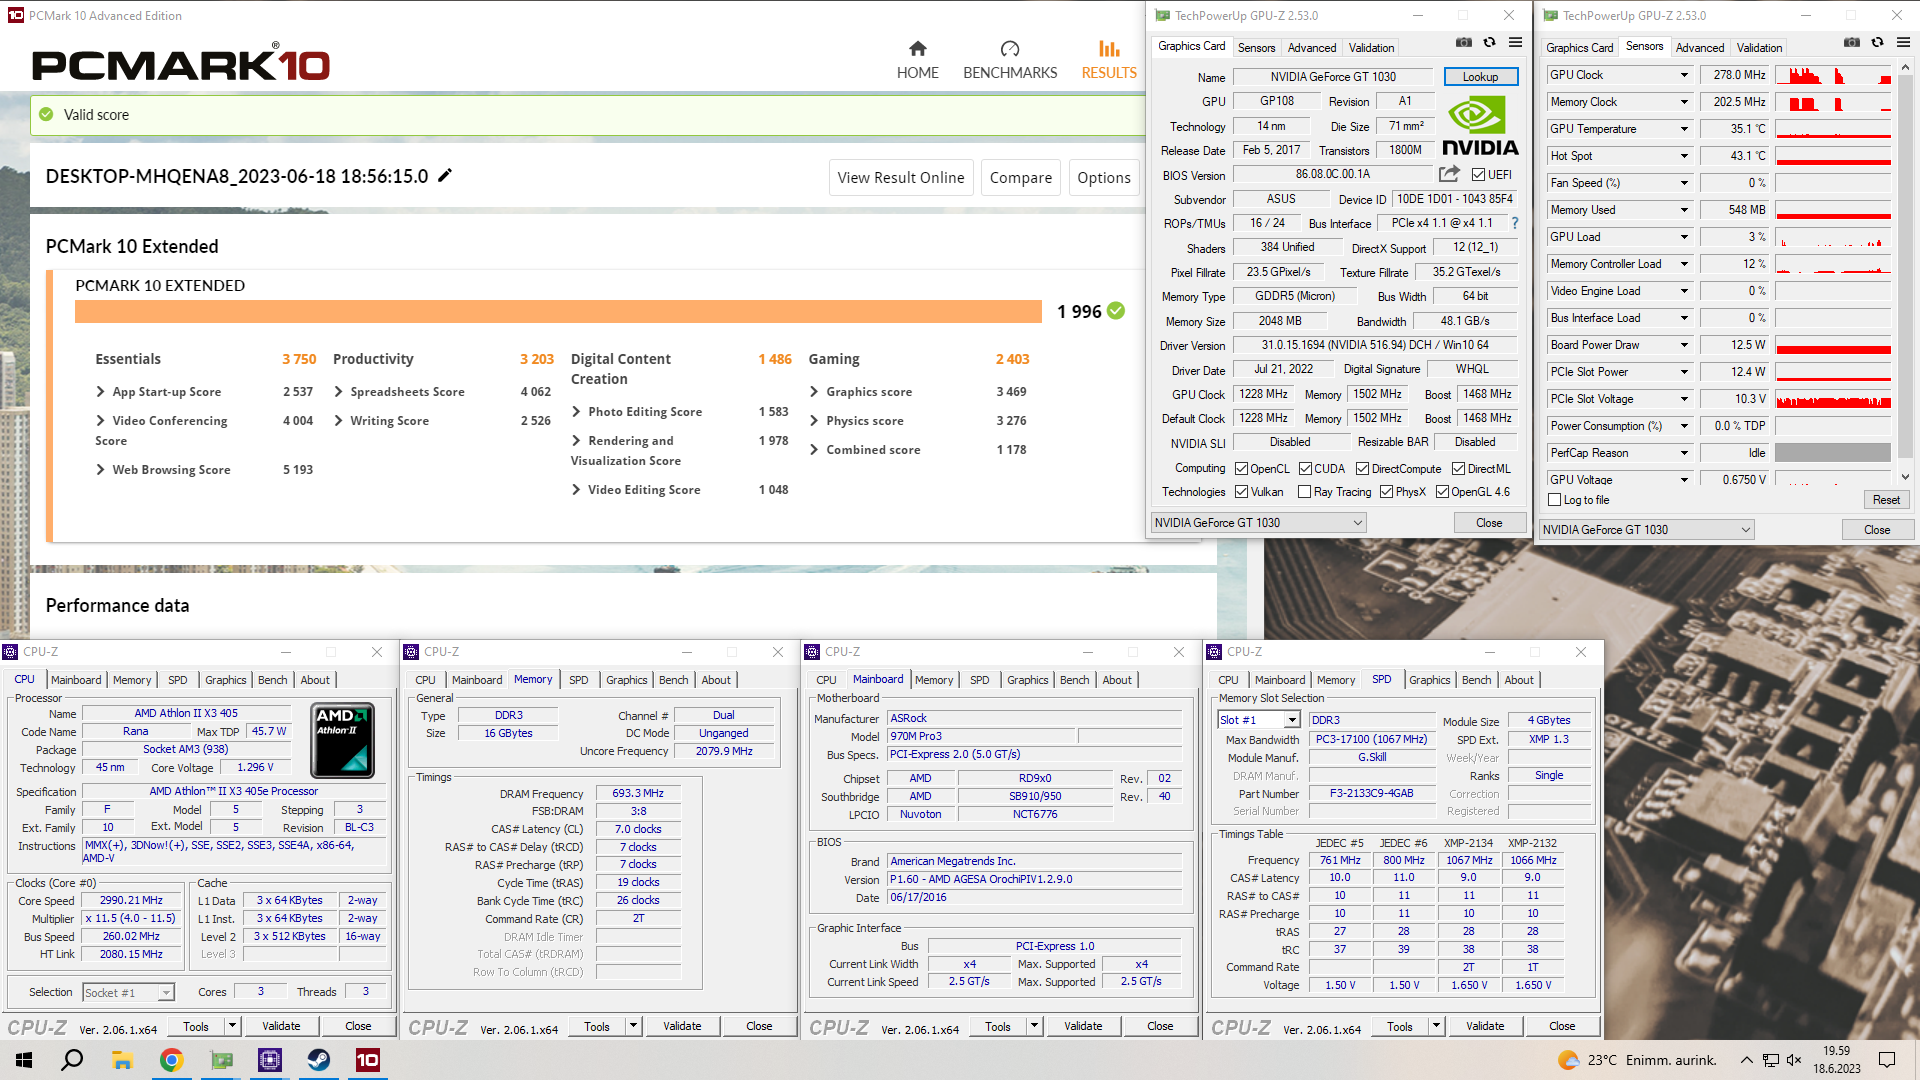Open Google Chrome from taskbar
1920x1080 pixels.
coord(171,1060)
